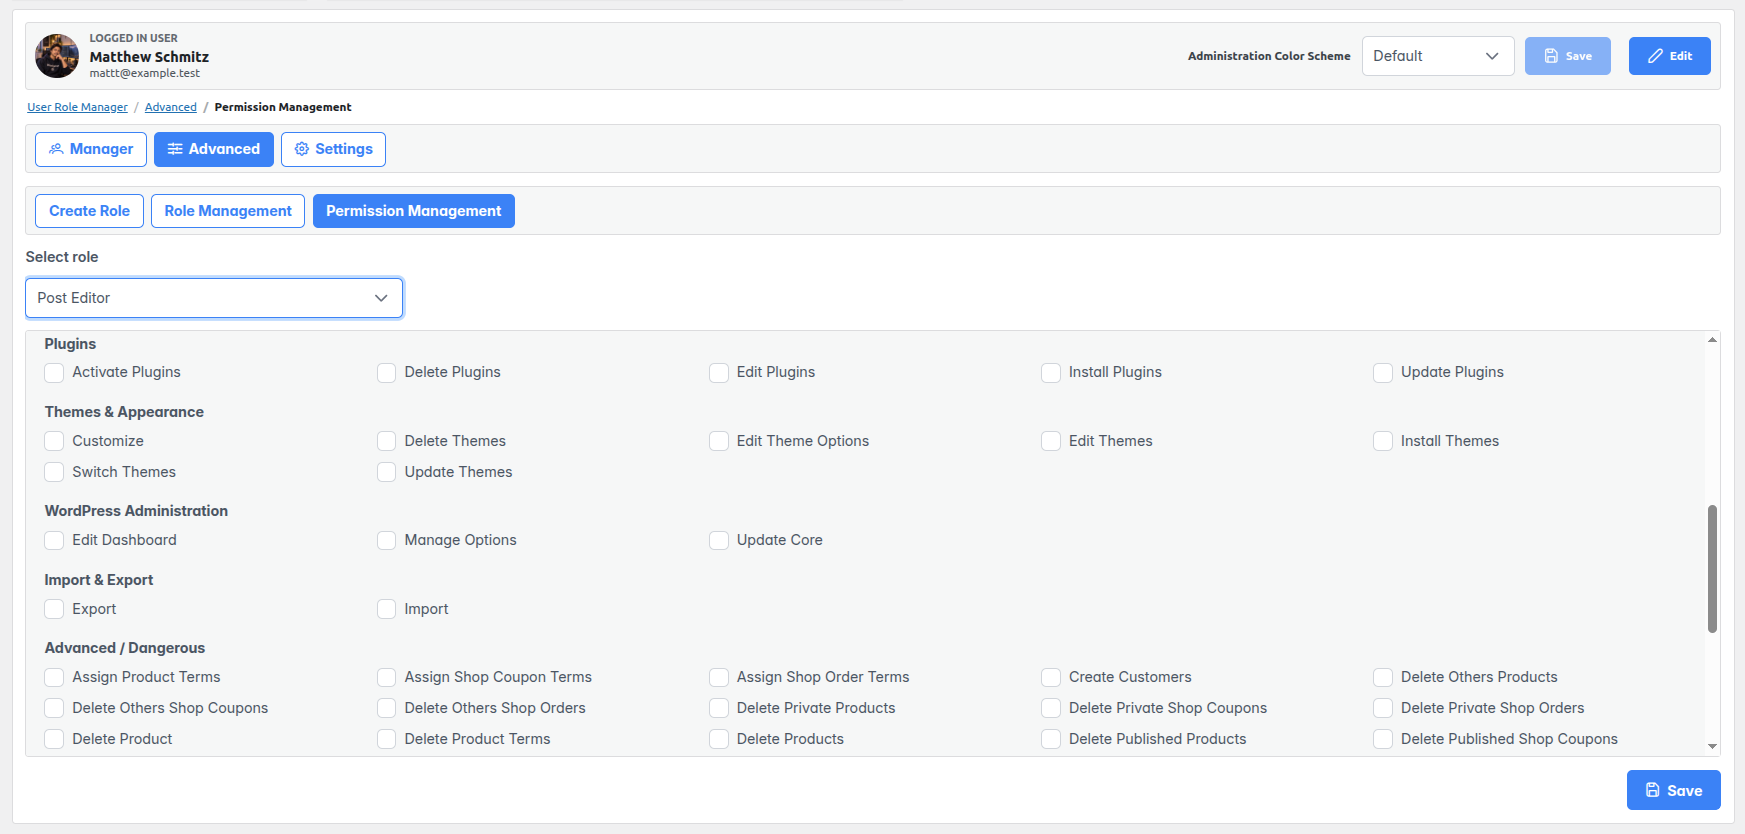Screen dimensions: 1745x834
Task: Tick the Delete Product Terms checkbox
Action: 386,740
